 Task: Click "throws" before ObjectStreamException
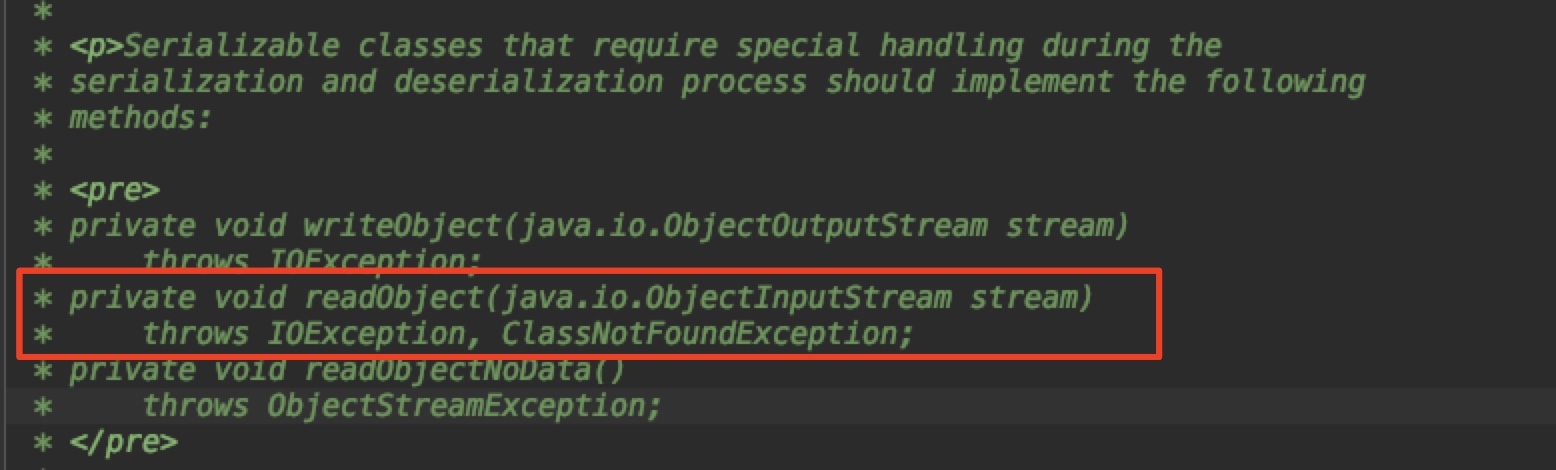point(194,407)
